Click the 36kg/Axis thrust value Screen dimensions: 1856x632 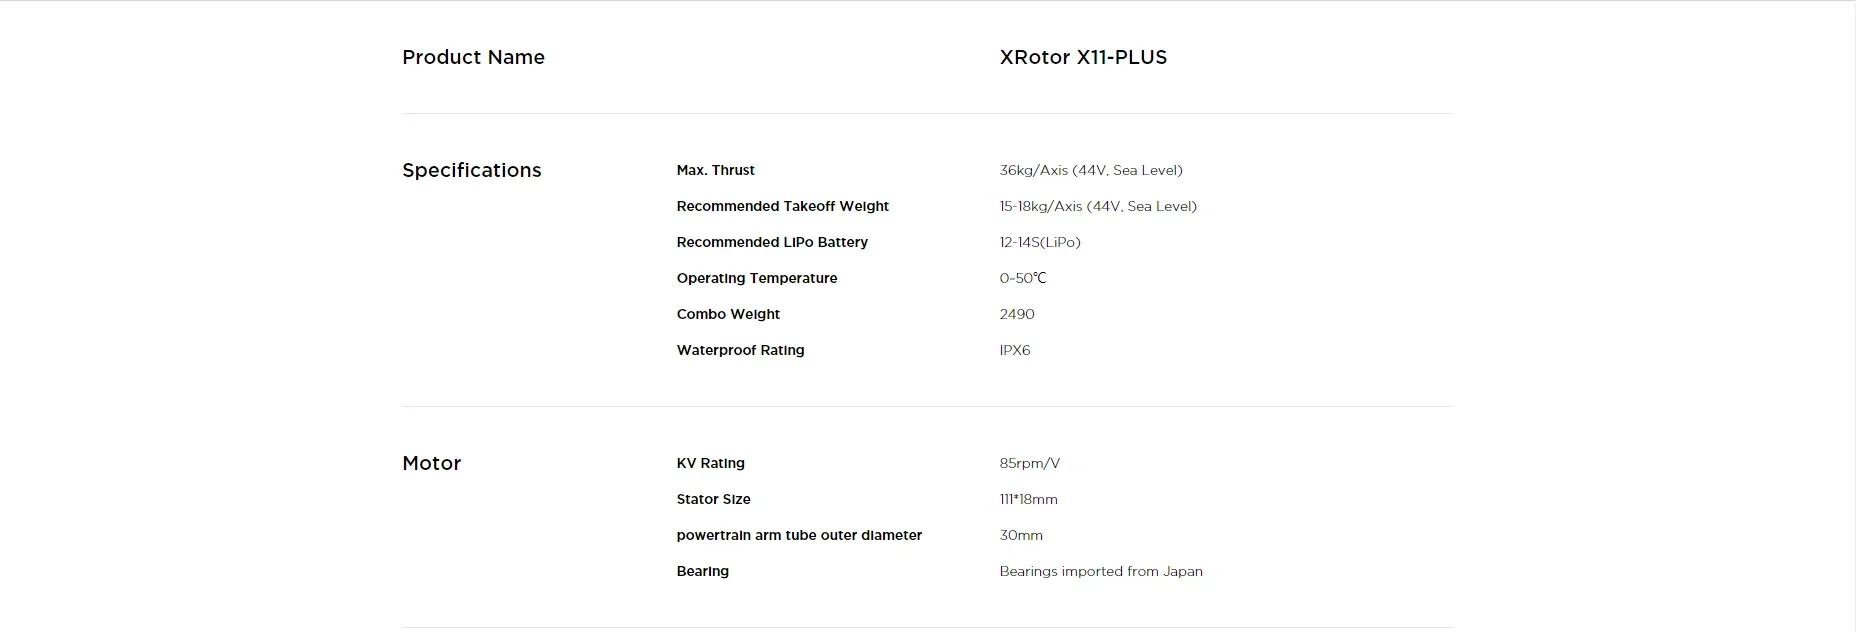(1090, 170)
